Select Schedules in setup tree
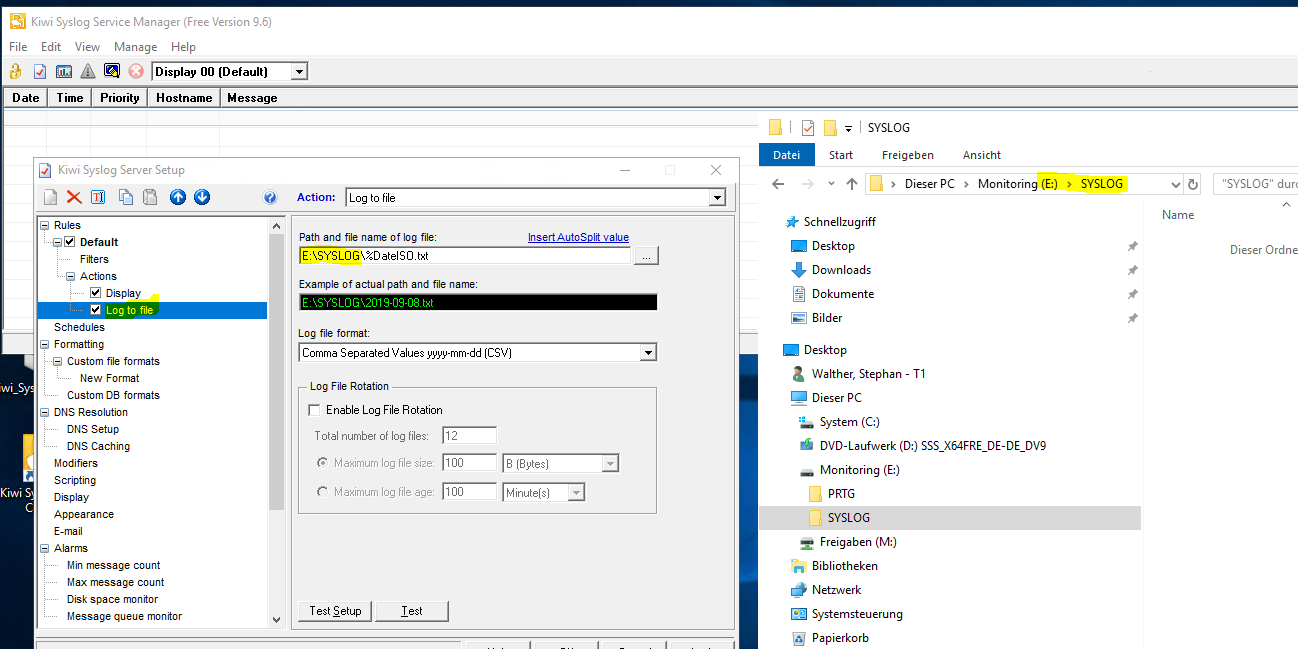The width and height of the screenshot is (1298, 649). [x=79, y=327]
